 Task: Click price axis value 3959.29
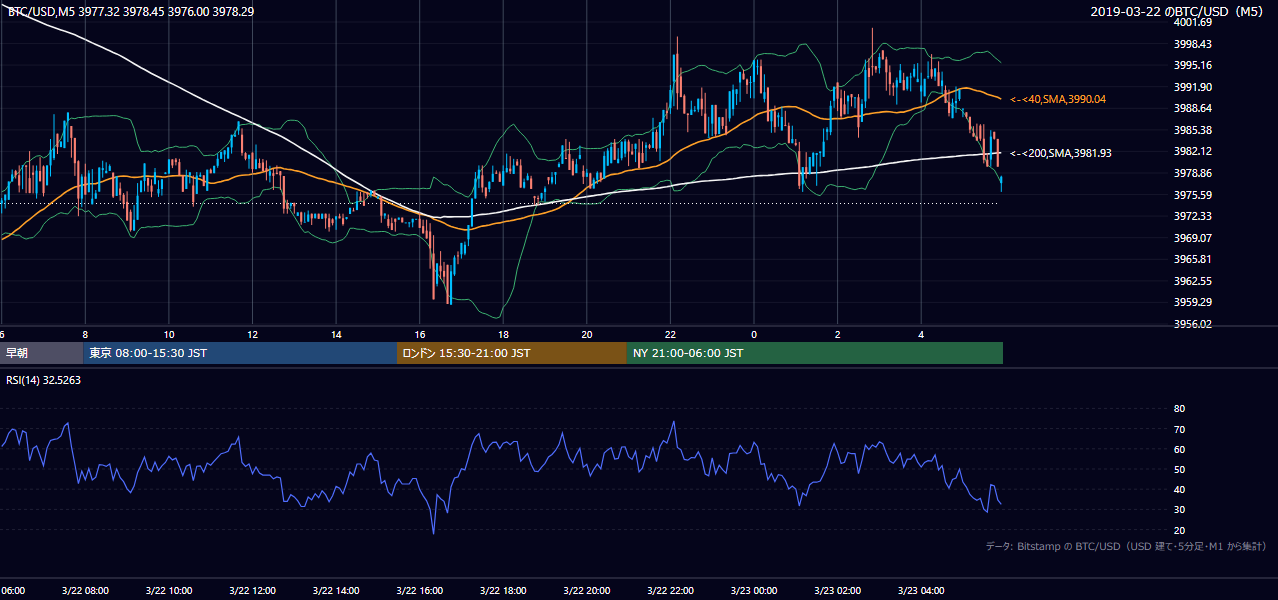(1192, 302)
